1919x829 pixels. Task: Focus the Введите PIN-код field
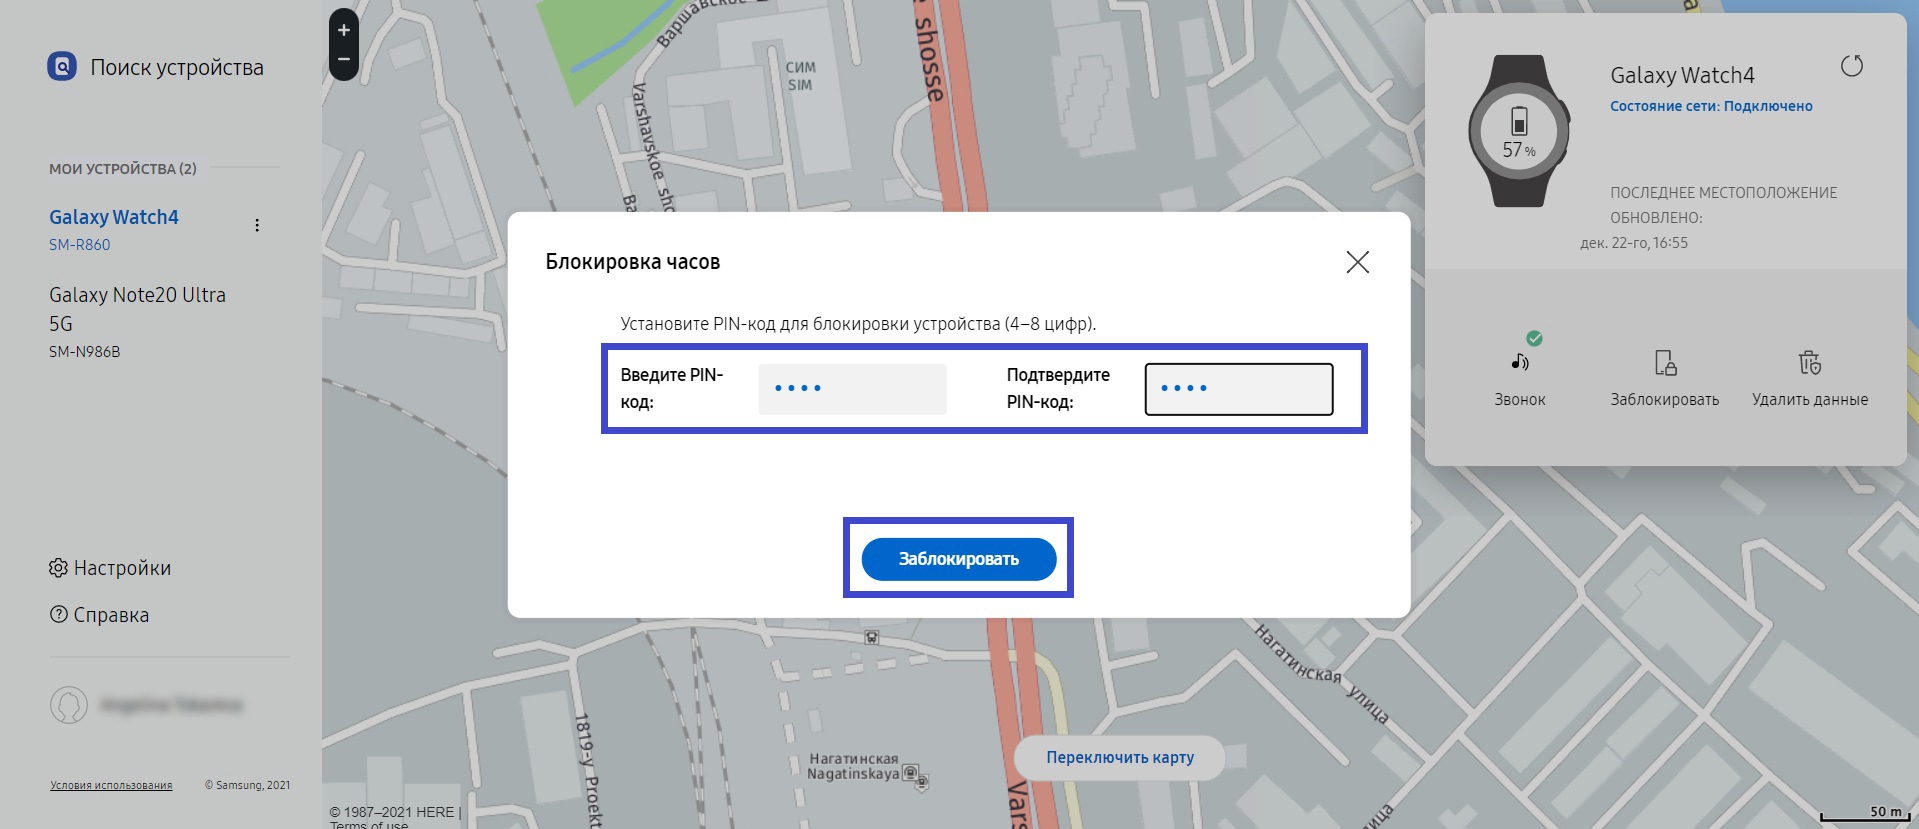point(852,388)
